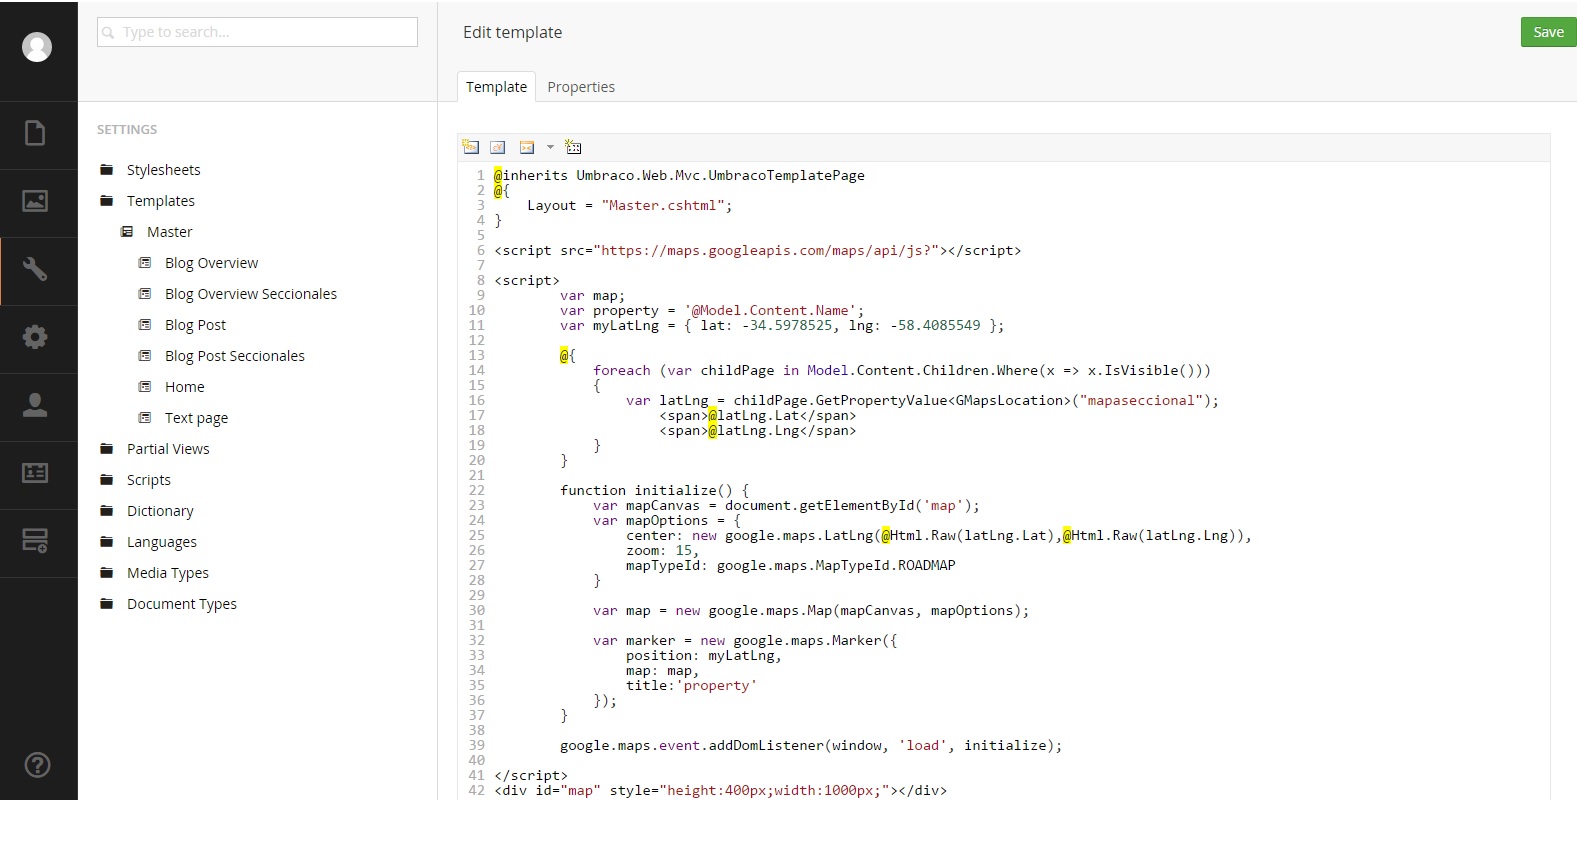Insert dictionary item toolbar icon

(x=498, y=147)
